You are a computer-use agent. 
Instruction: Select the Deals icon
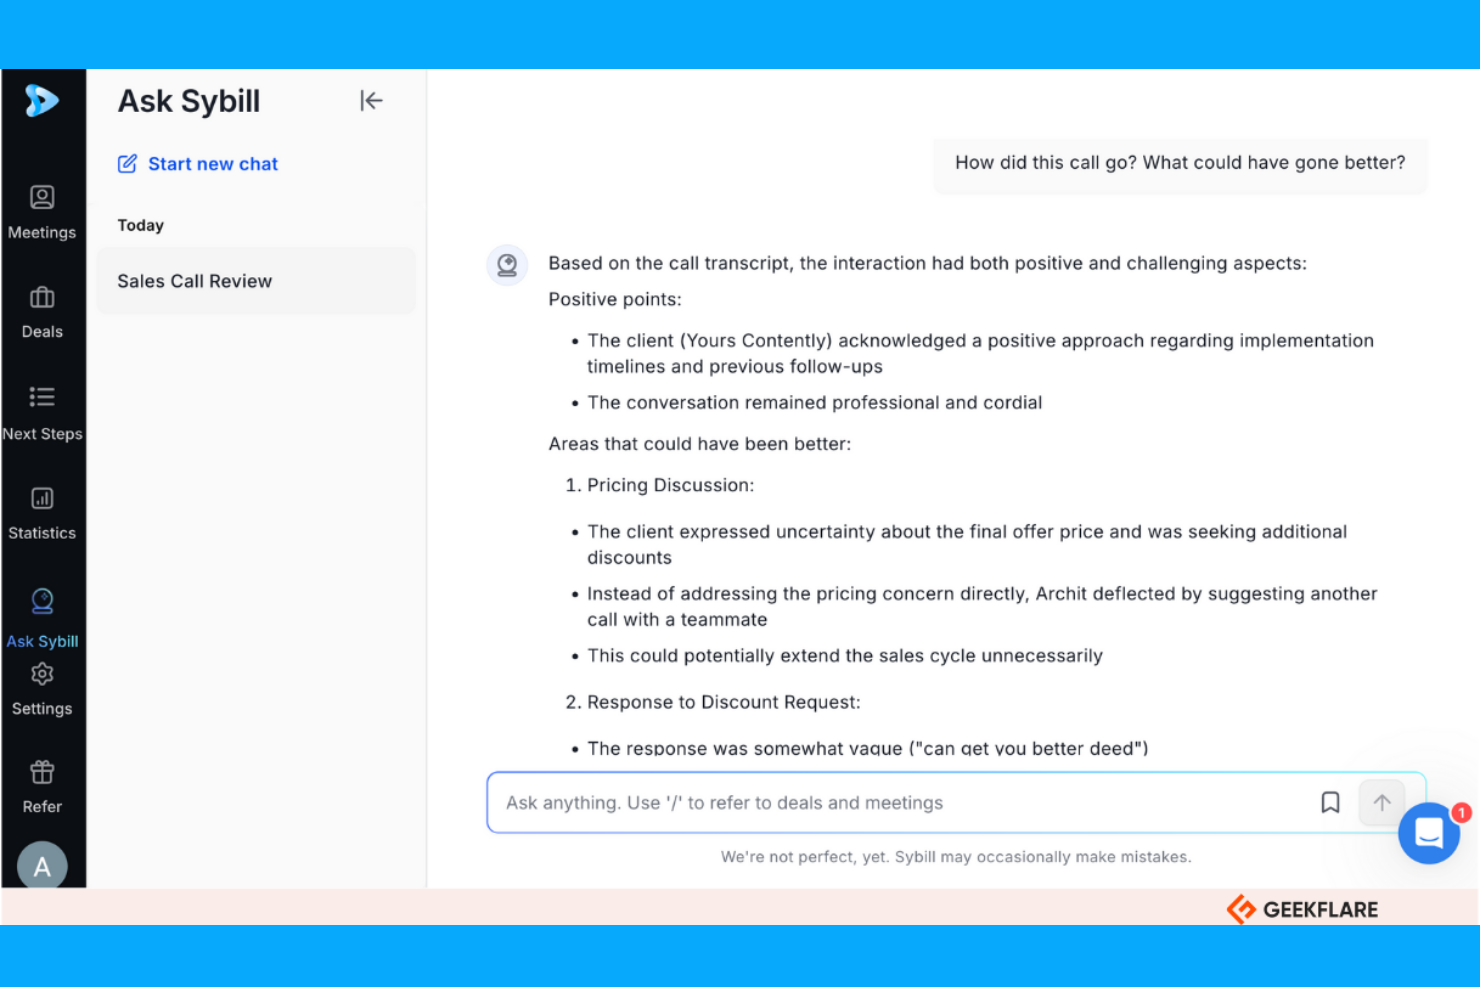(42, 310)
